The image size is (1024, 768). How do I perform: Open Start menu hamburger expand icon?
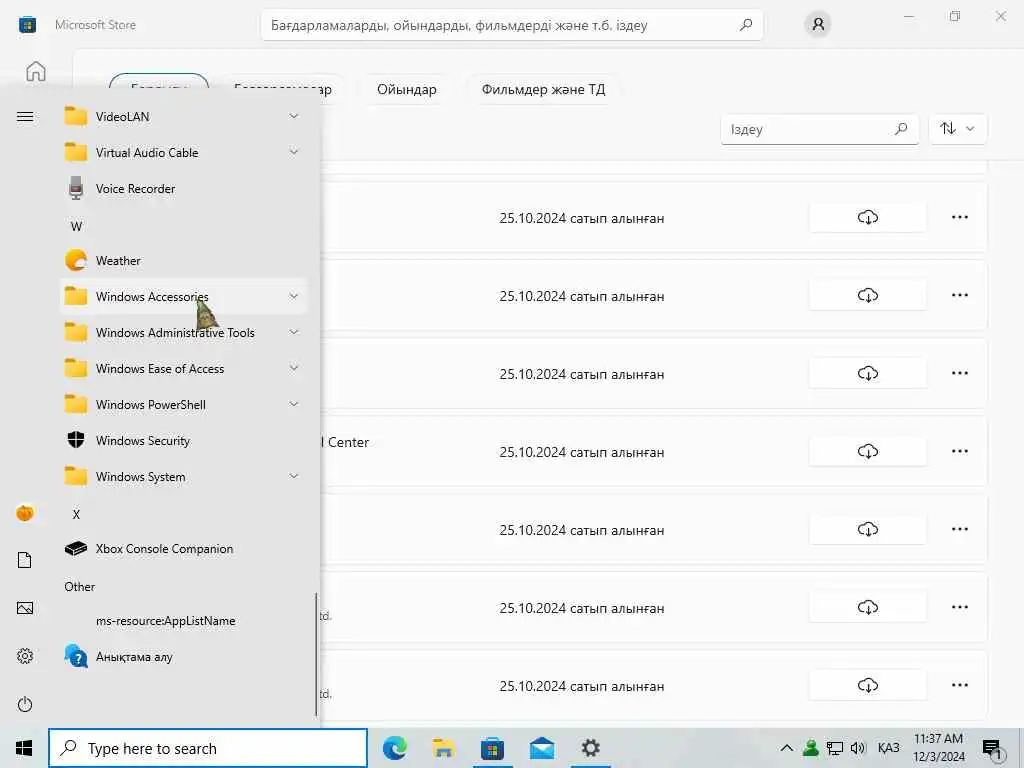tap(25, 116)
